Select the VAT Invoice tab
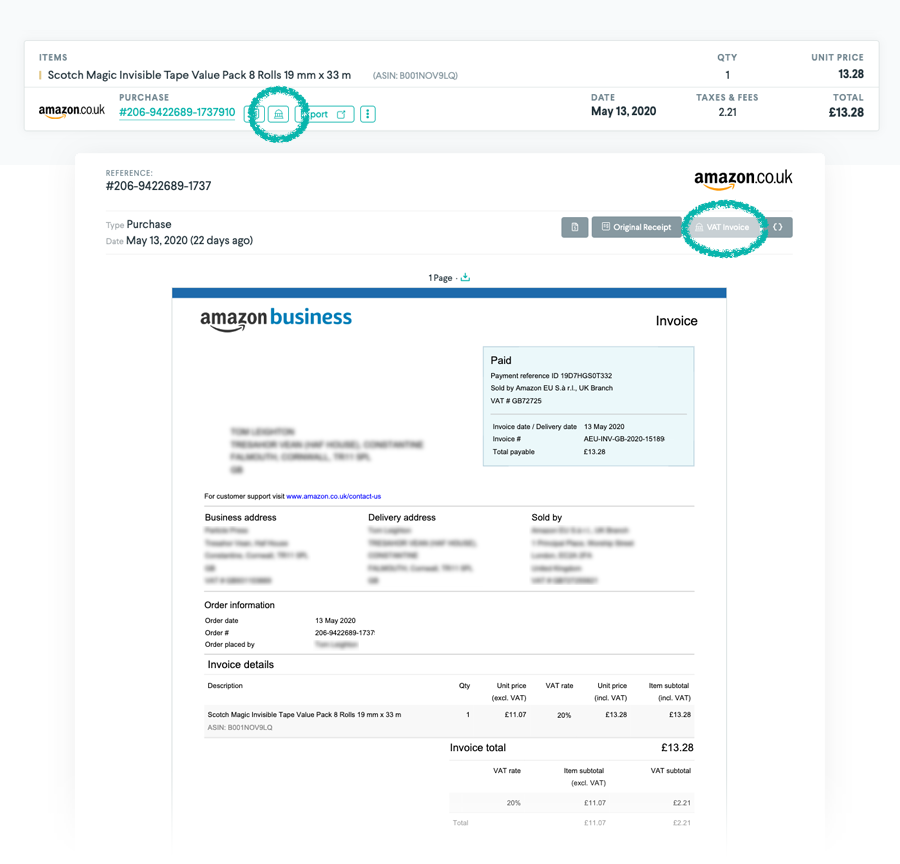Image resolution: width=900 pixels, height=864 pixels. click(x=721, y=227)
